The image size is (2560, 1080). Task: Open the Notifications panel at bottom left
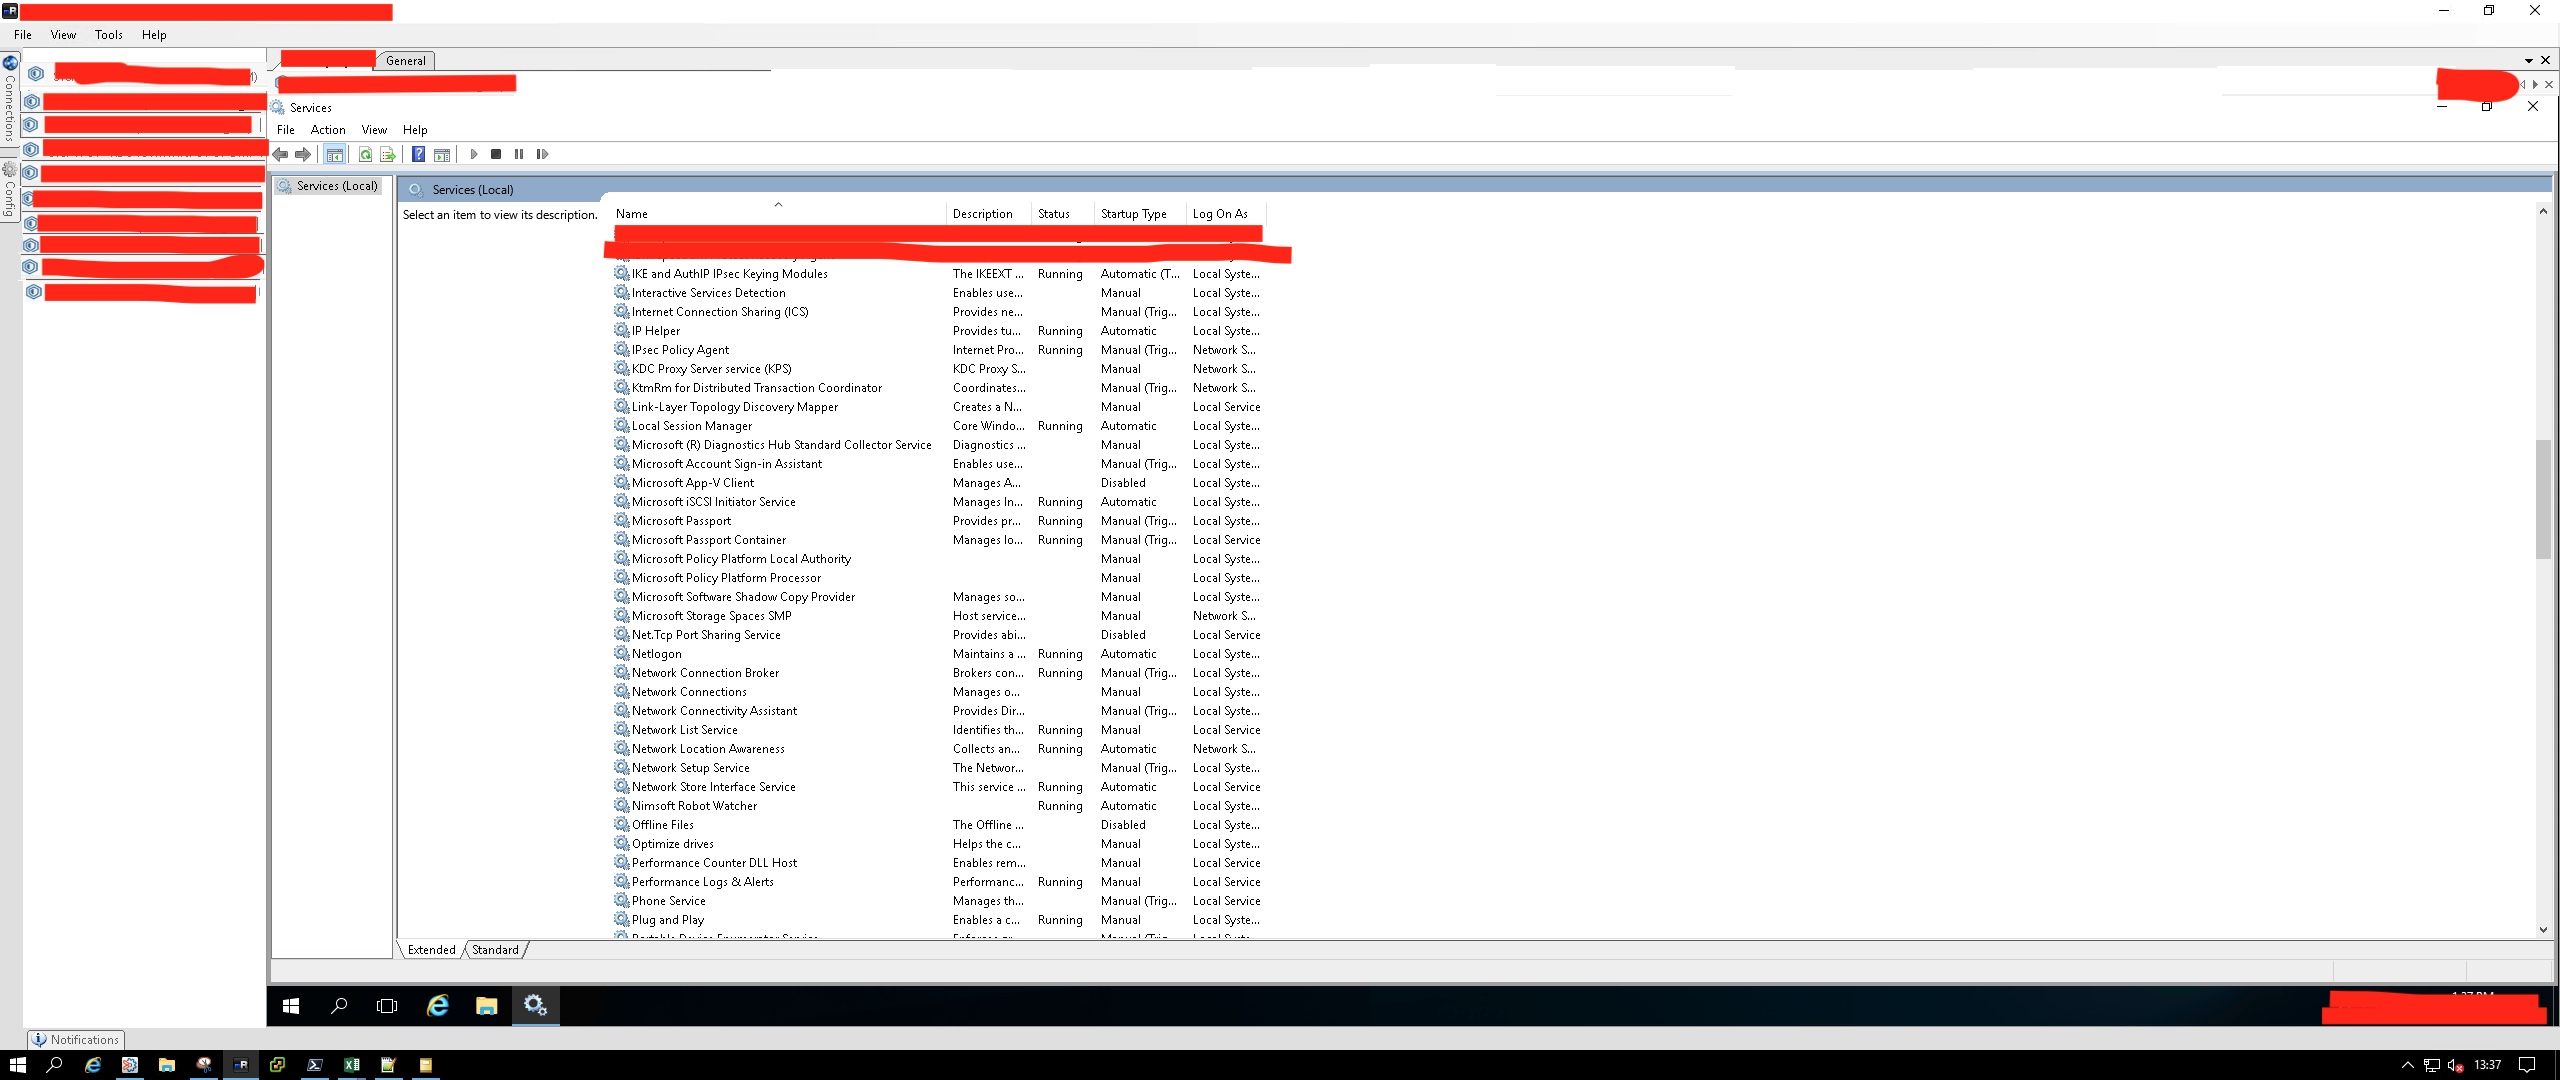coord(76,1039)
